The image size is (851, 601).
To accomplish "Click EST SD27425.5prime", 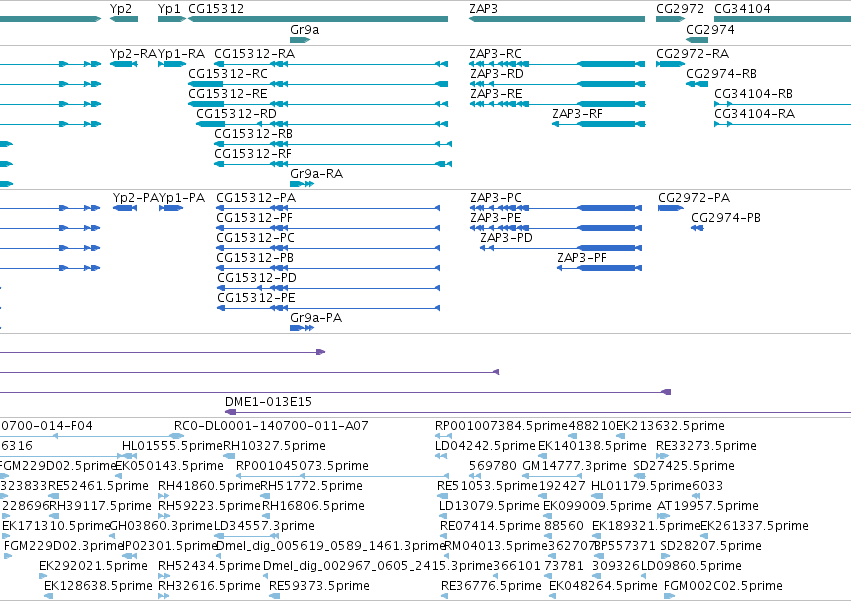I will point(684,466).
